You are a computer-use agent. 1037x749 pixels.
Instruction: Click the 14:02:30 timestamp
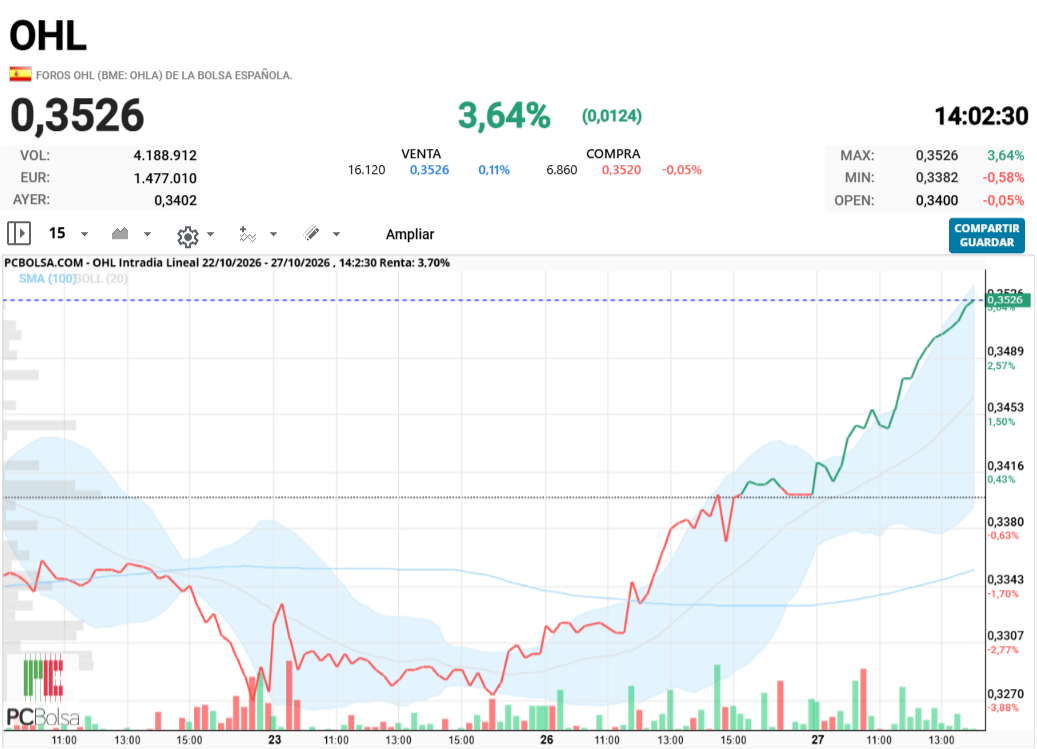[x=981, y=116]
